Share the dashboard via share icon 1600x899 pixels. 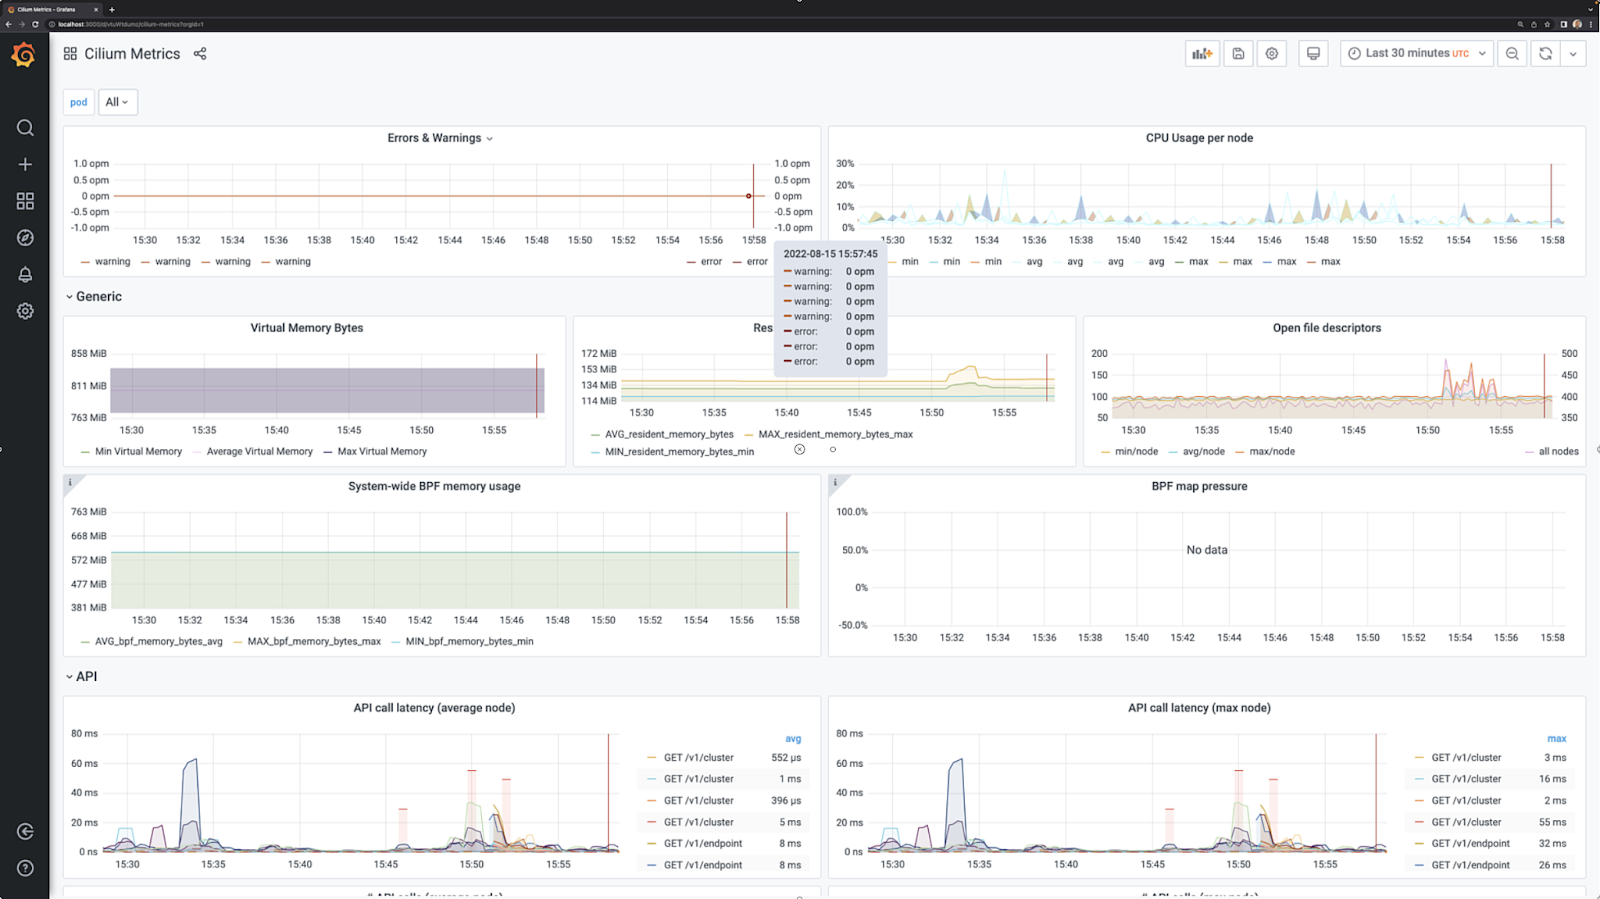click(200, 54)
